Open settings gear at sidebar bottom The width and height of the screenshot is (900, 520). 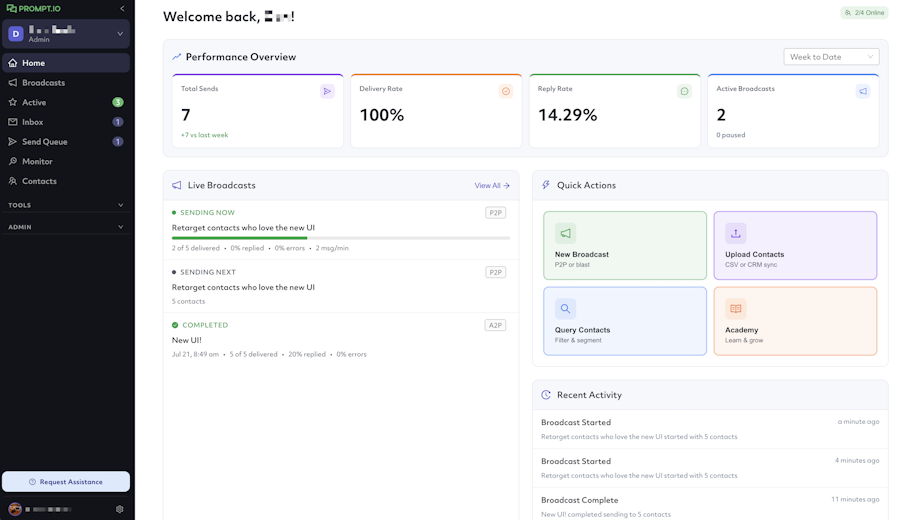click(119, 509)
